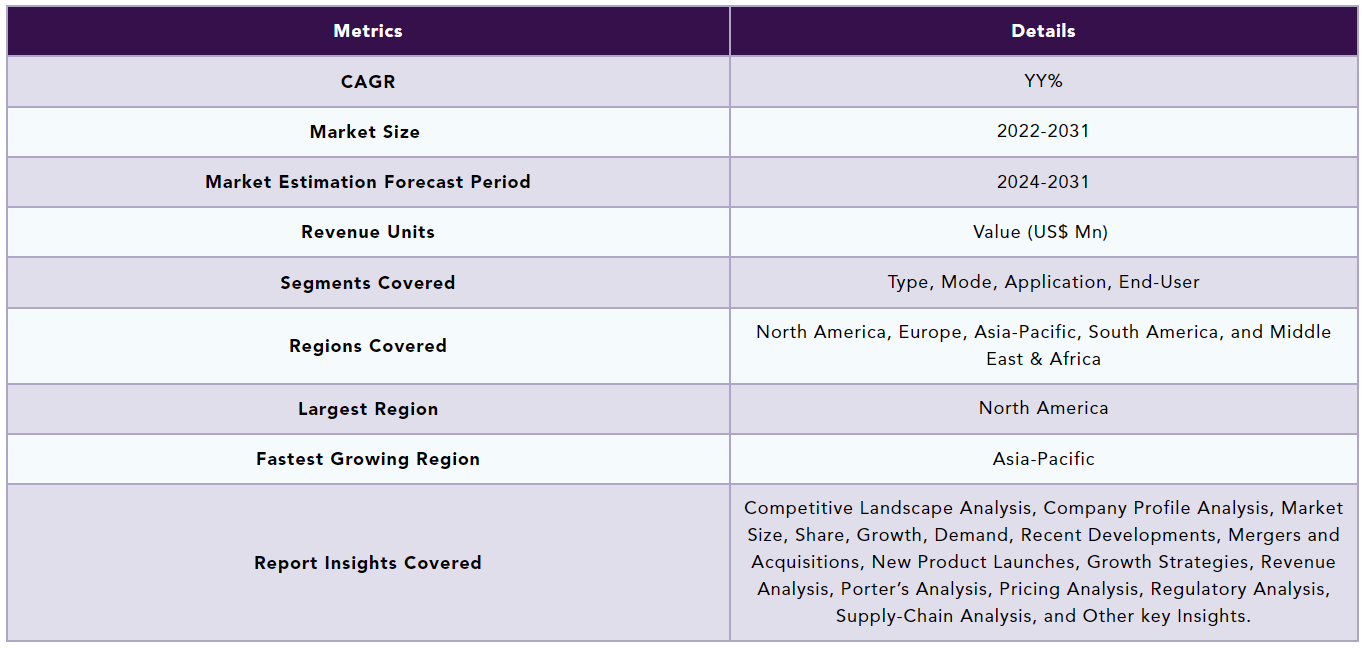Click the Asia-Pacific value in Fastest Growing row
Viewport: 1362px width, 648px height.
tap(1043, 459)
